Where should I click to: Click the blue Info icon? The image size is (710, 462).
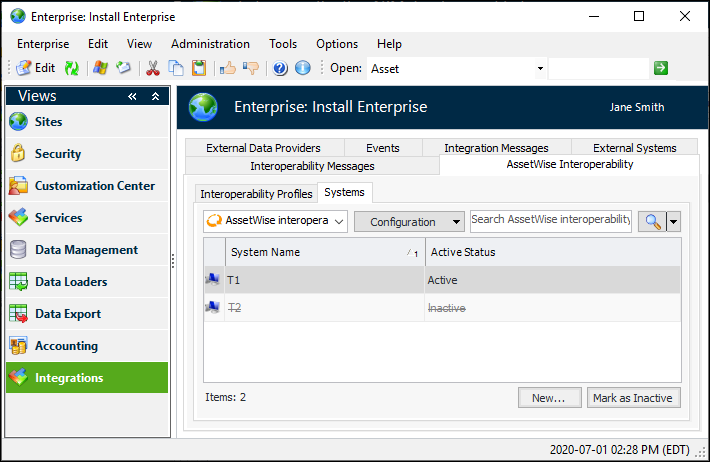[x=302, y=68]
